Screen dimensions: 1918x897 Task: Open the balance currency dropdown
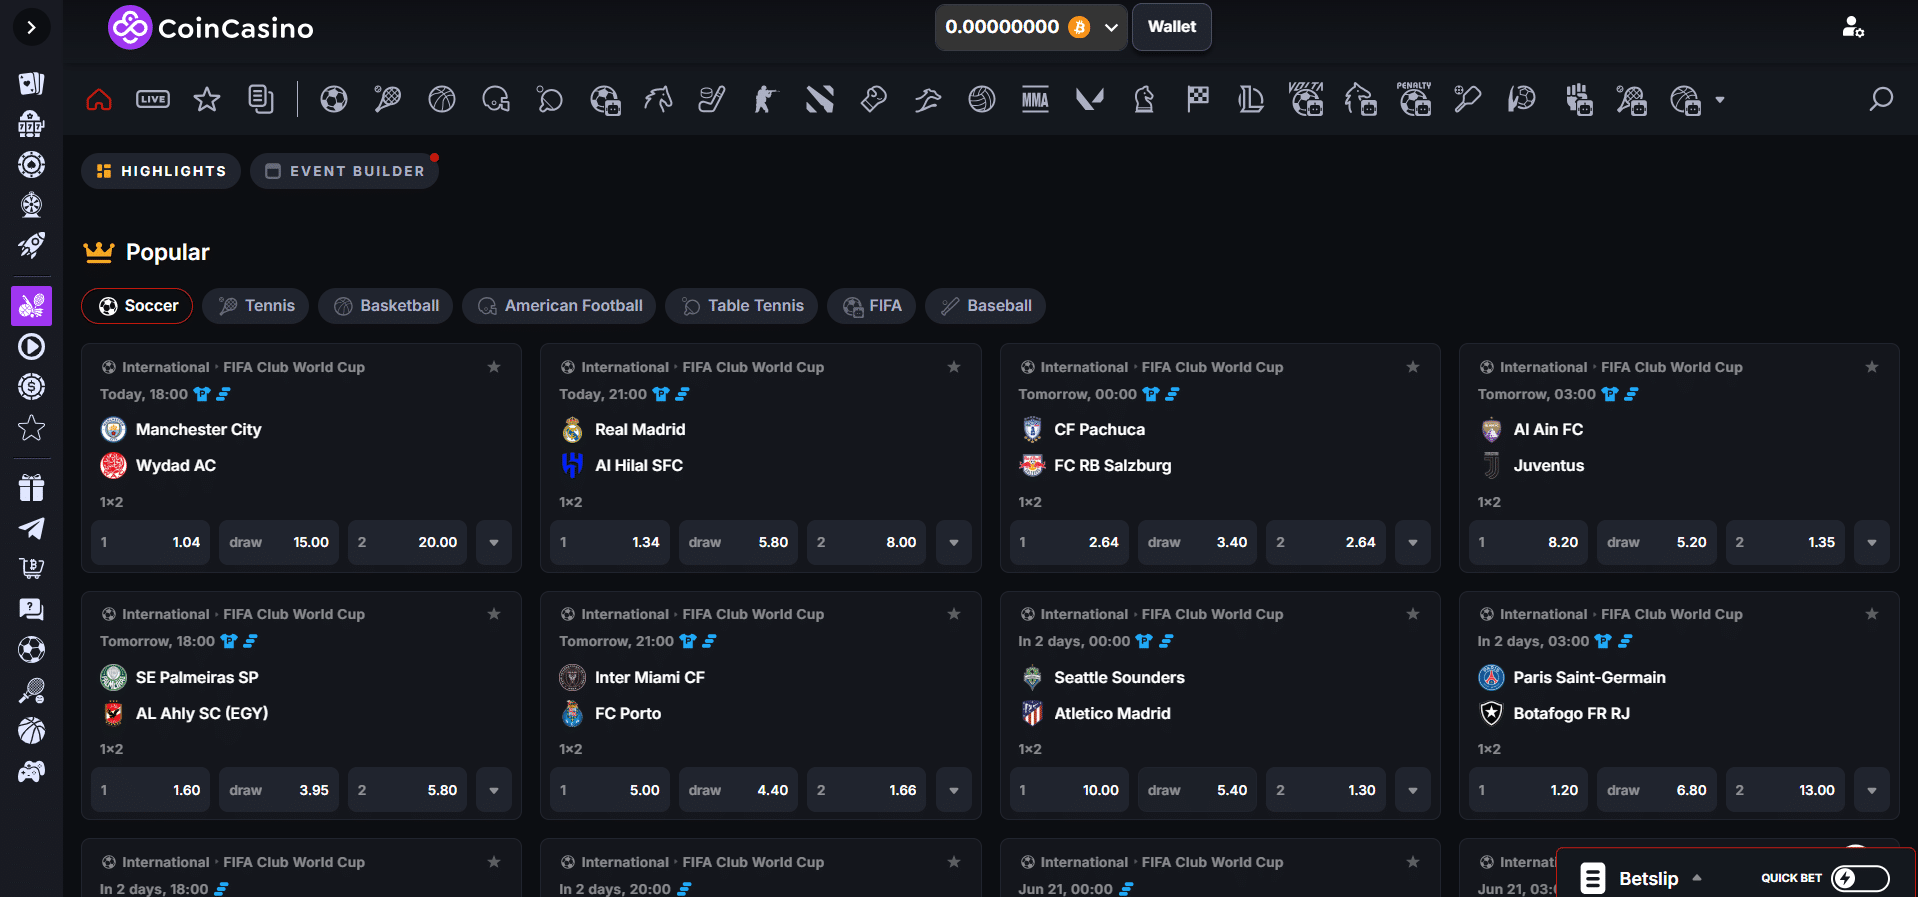click(1031, 27)
